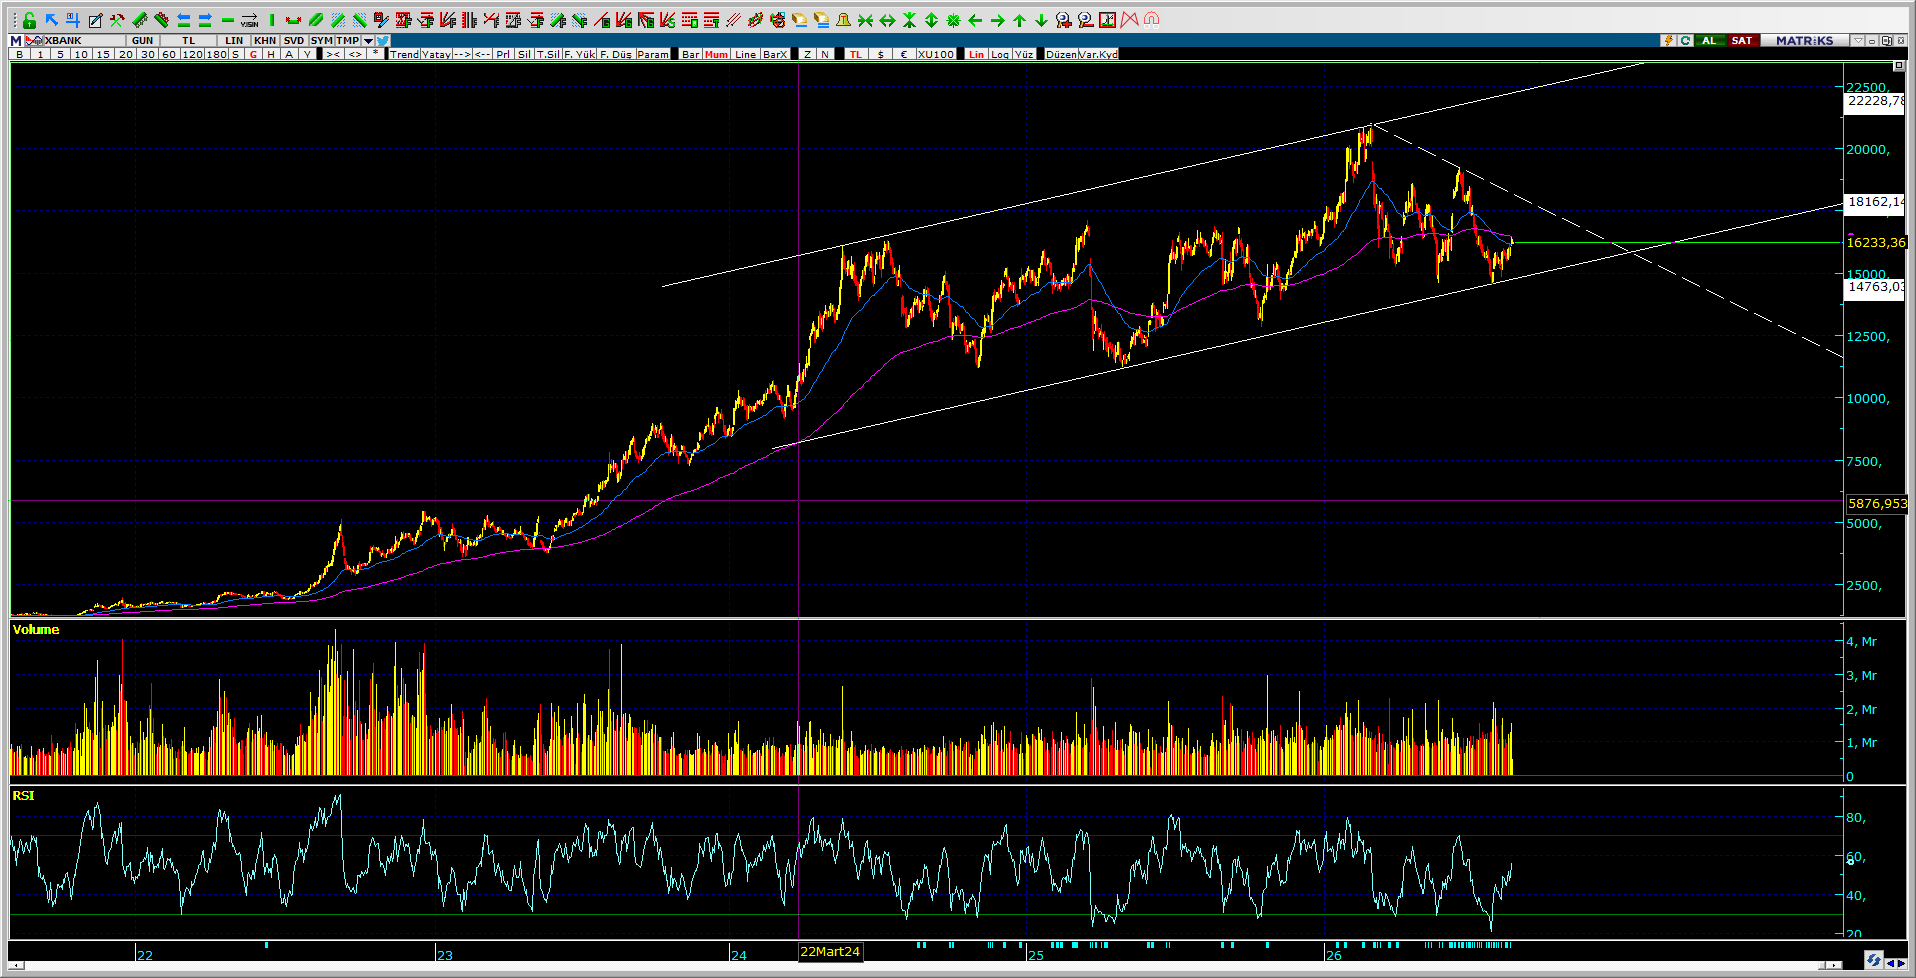The width and height of the screenshot is (1916, 978).
Task: Select the green horizontal line tool
Action: pos(227,20)
